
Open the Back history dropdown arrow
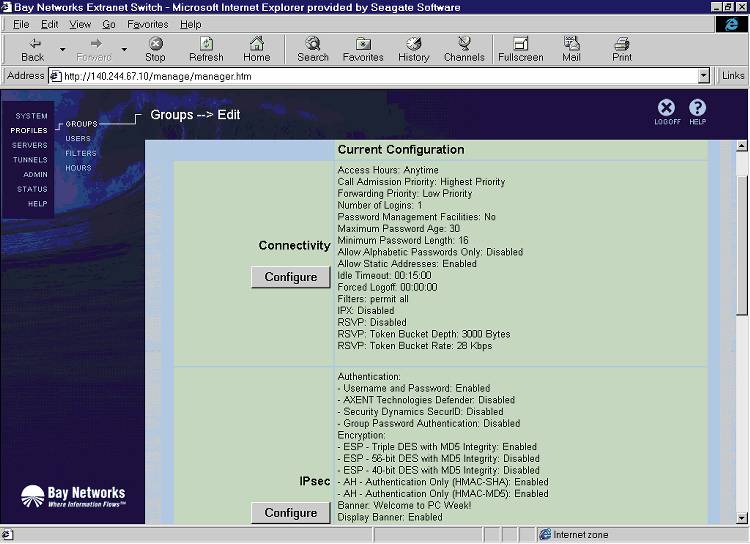tap(62, 49)
